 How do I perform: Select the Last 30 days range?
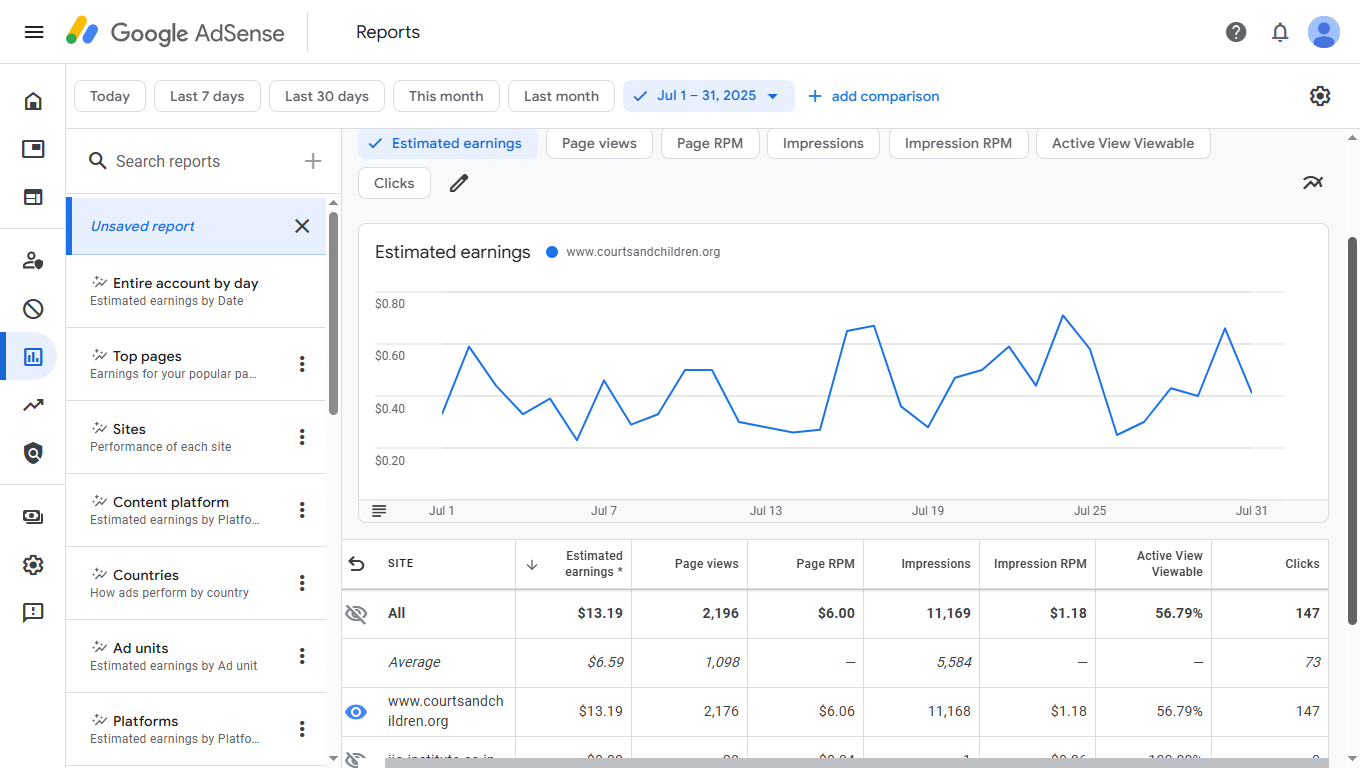[327, 96]
